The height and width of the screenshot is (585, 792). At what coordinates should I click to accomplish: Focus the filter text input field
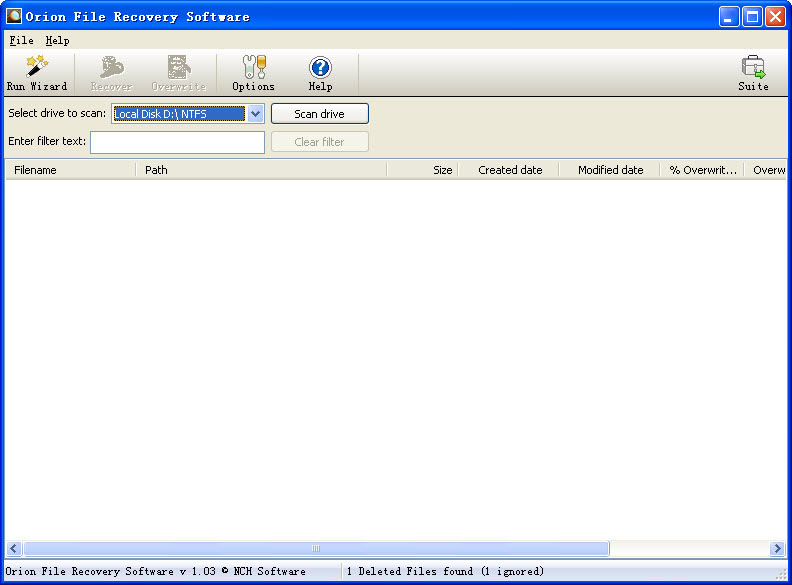coord(177,142)
